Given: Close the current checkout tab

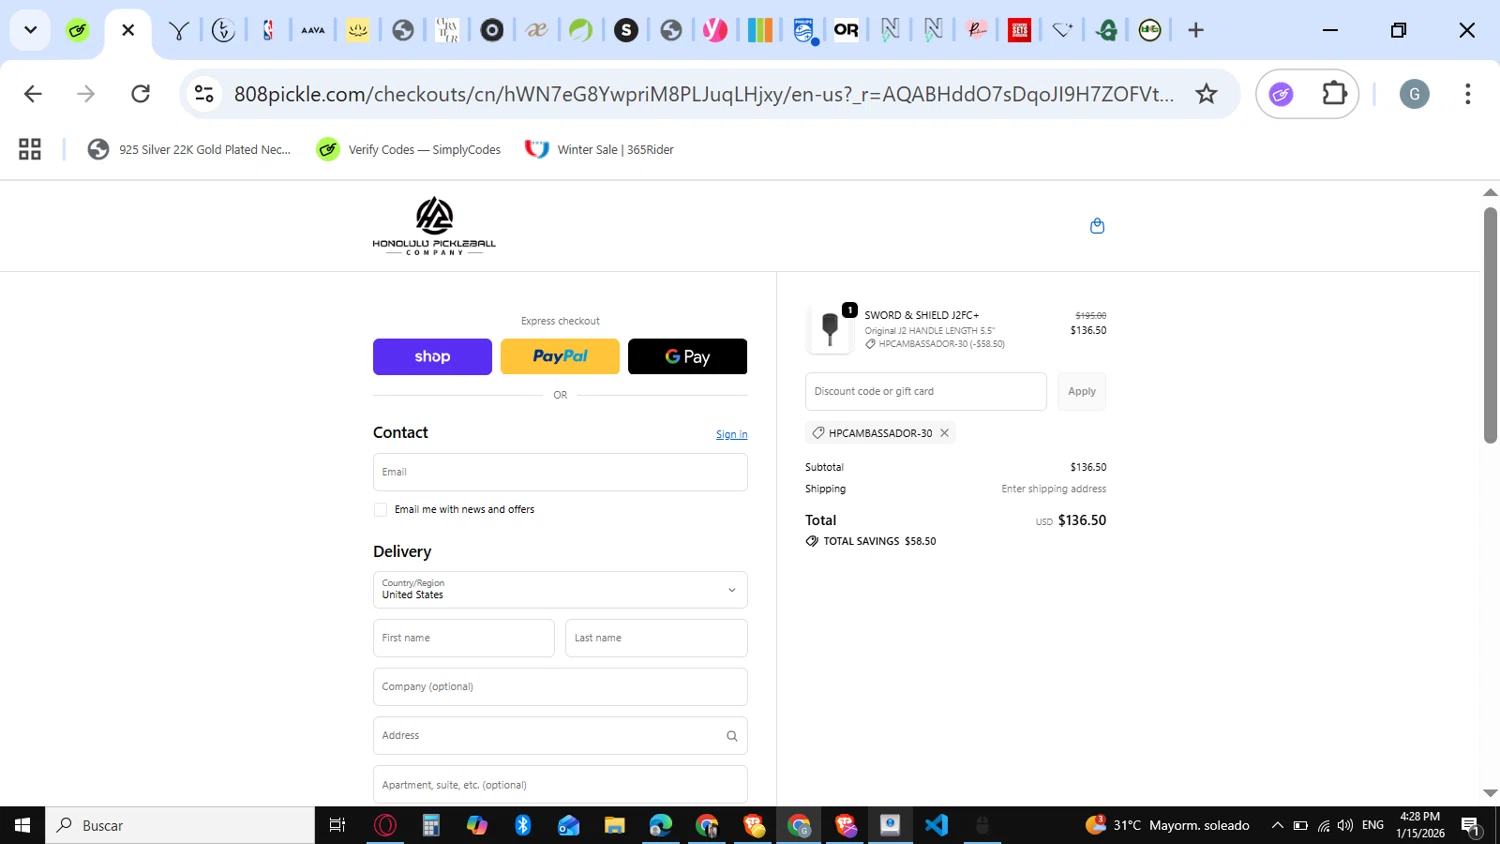Looking at the screenshot, I should click(128, 30).
